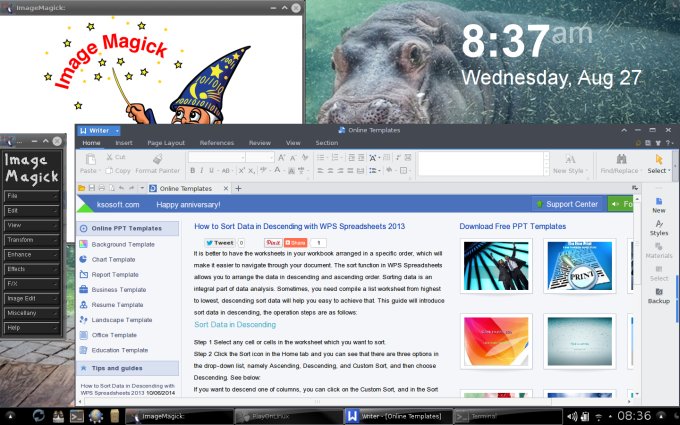This screenshot has height=425, width=680.
Task: Click New icon in right side panel
Action: tap(659, 202)
